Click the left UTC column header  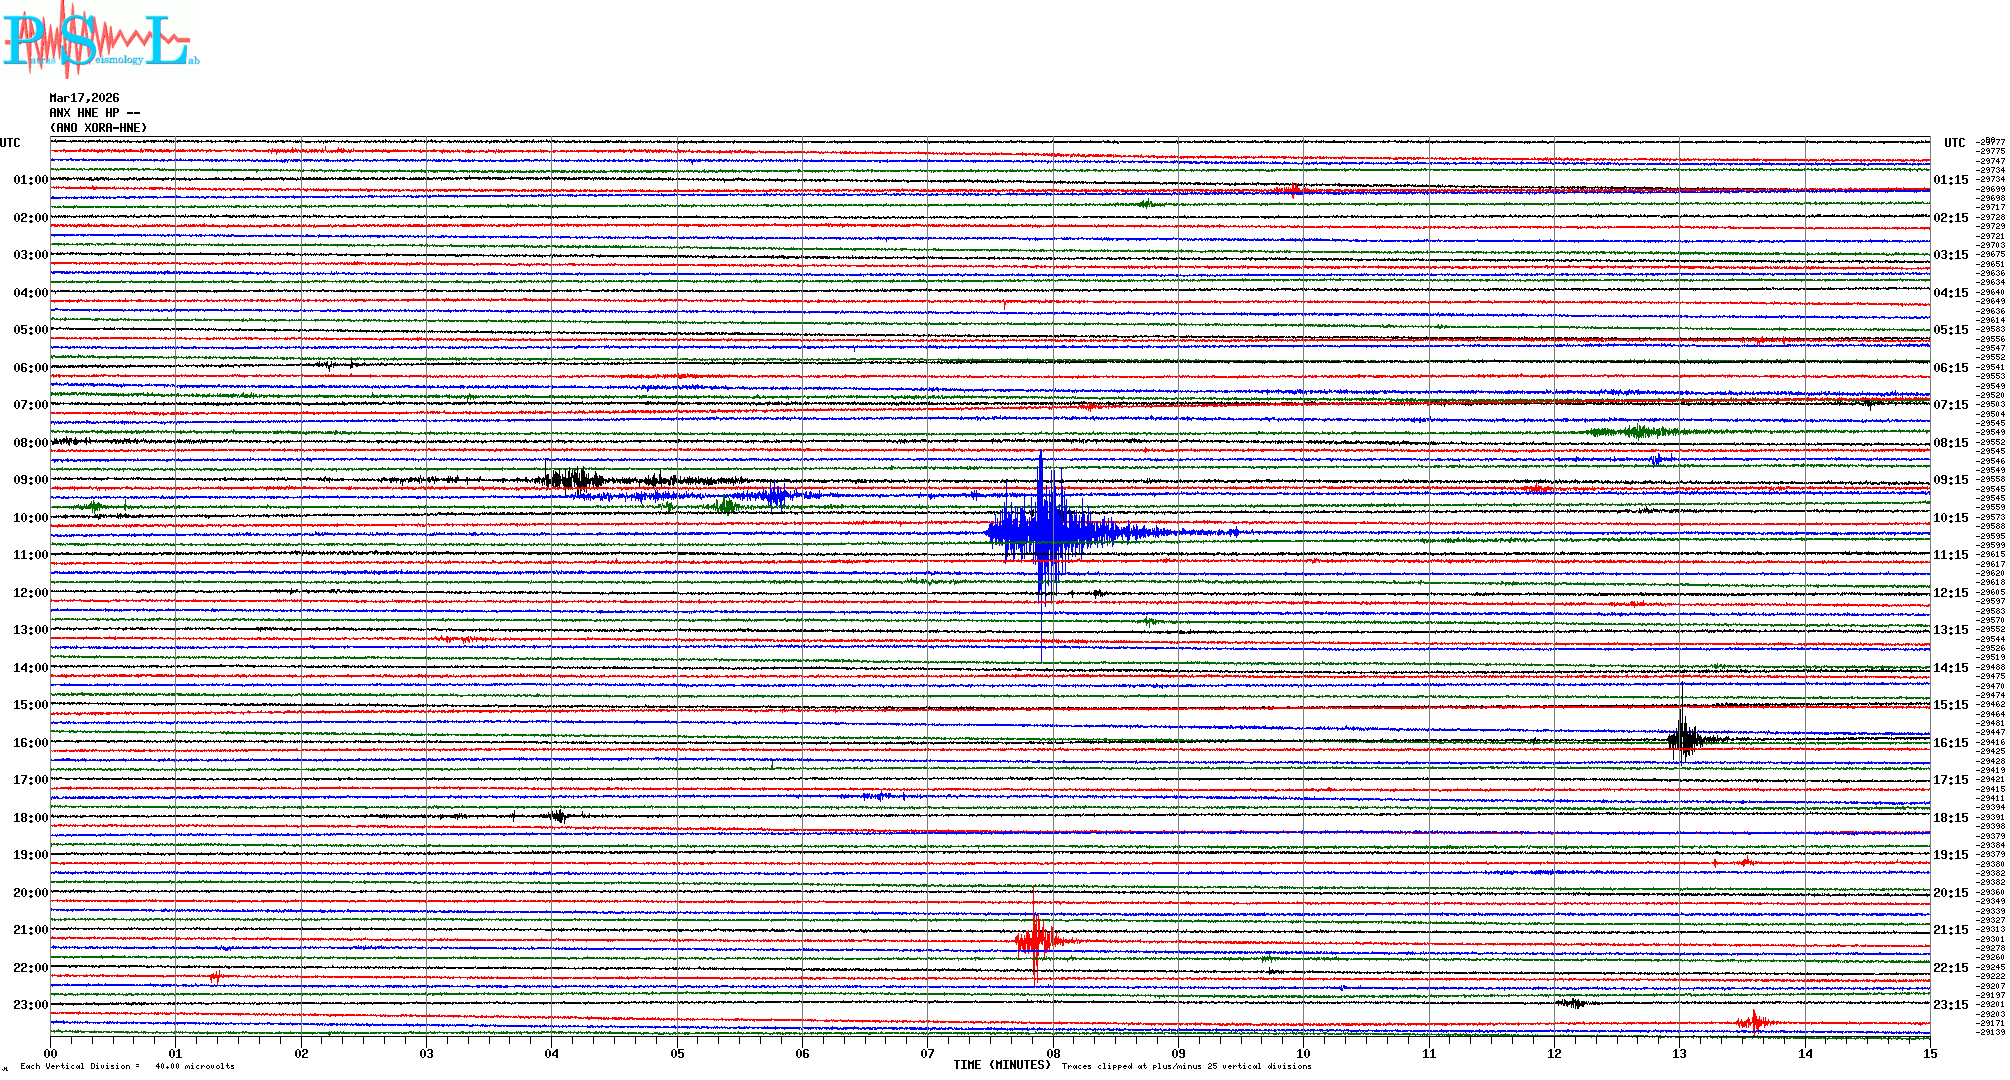(x=10, y=143)
